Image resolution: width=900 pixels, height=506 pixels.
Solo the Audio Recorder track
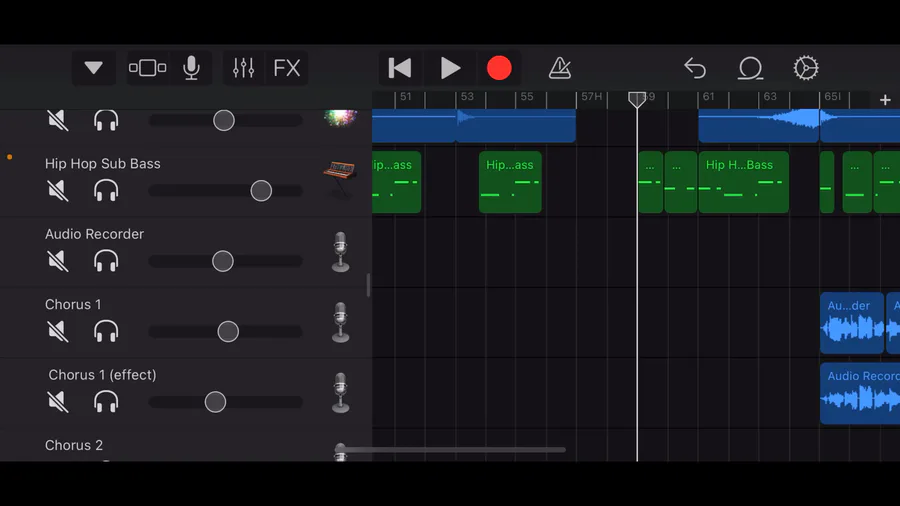click(106, 261)
